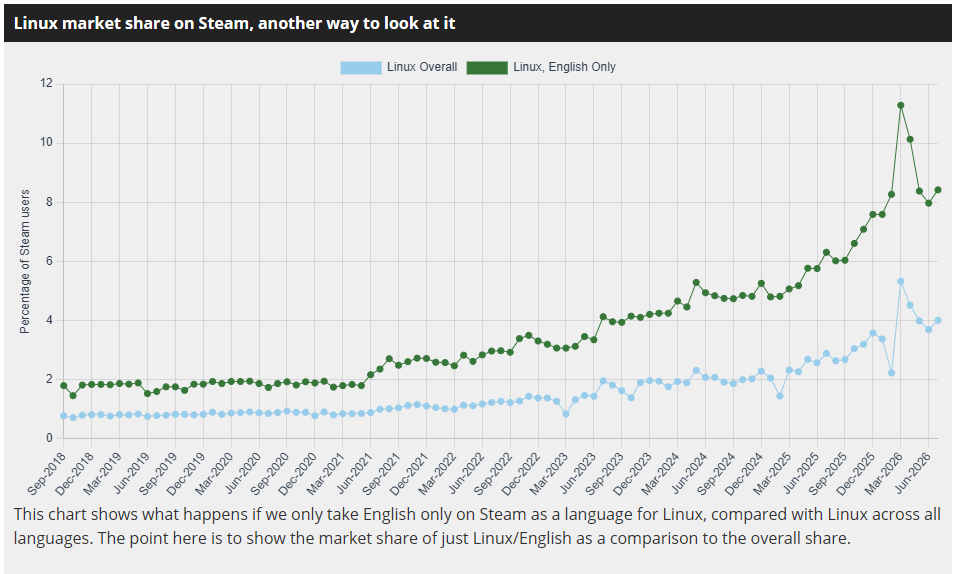Click the dark green English Only legend swatch

(x=487, y=68)
